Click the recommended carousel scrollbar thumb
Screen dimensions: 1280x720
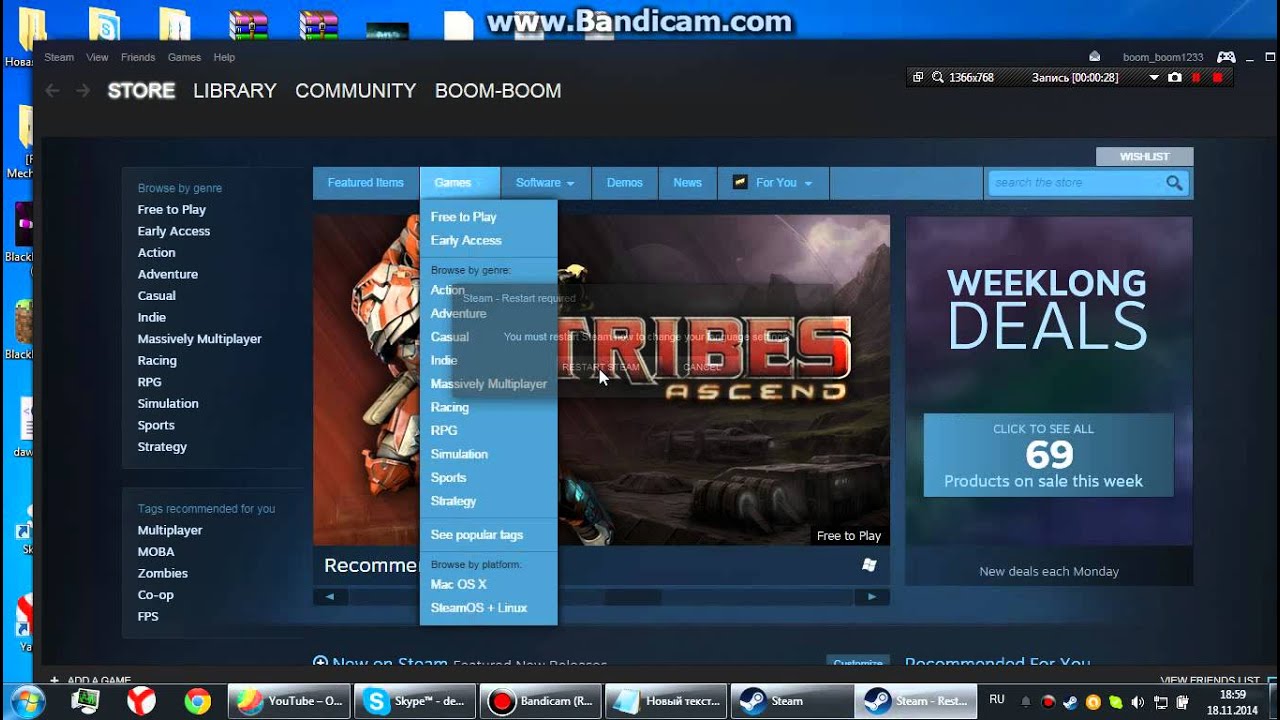coord(632,597)
